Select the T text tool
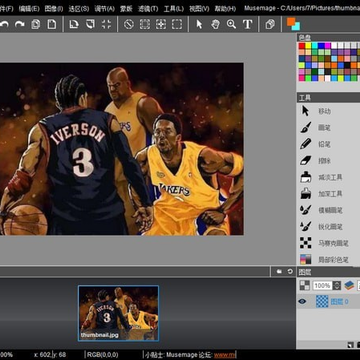Screen dimensions: 360x360 tap(247, 24)
